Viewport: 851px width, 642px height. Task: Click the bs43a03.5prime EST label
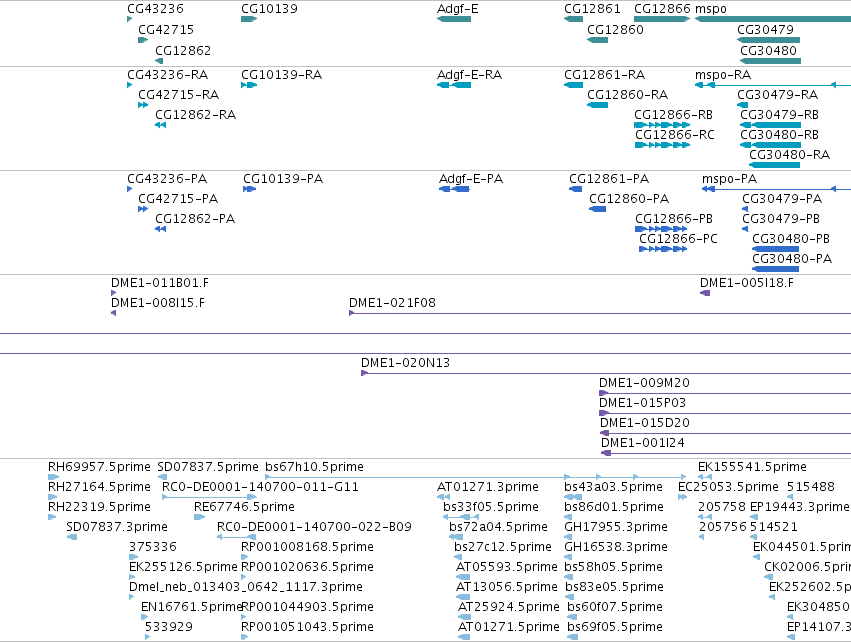[613, 487]
